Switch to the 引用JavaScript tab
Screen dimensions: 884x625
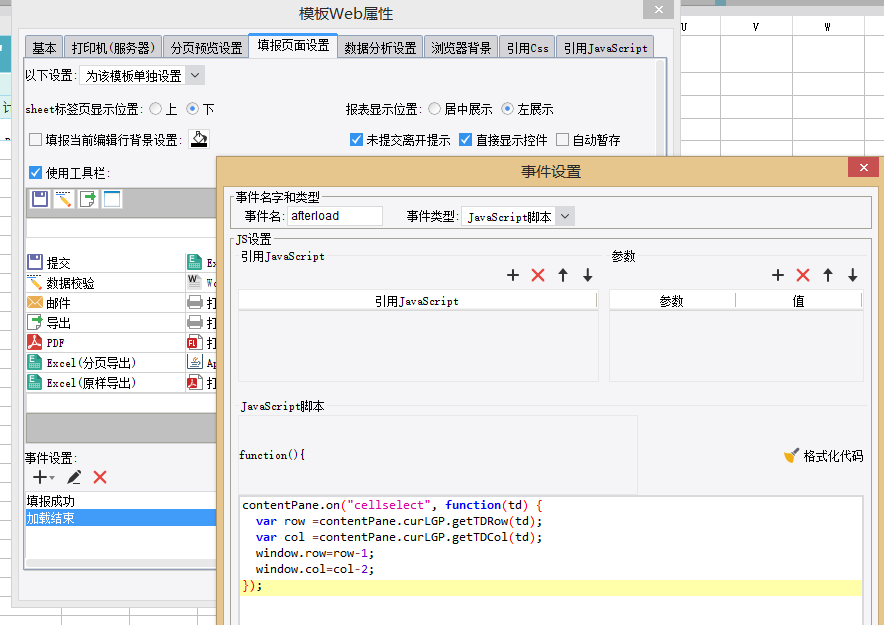605,48
